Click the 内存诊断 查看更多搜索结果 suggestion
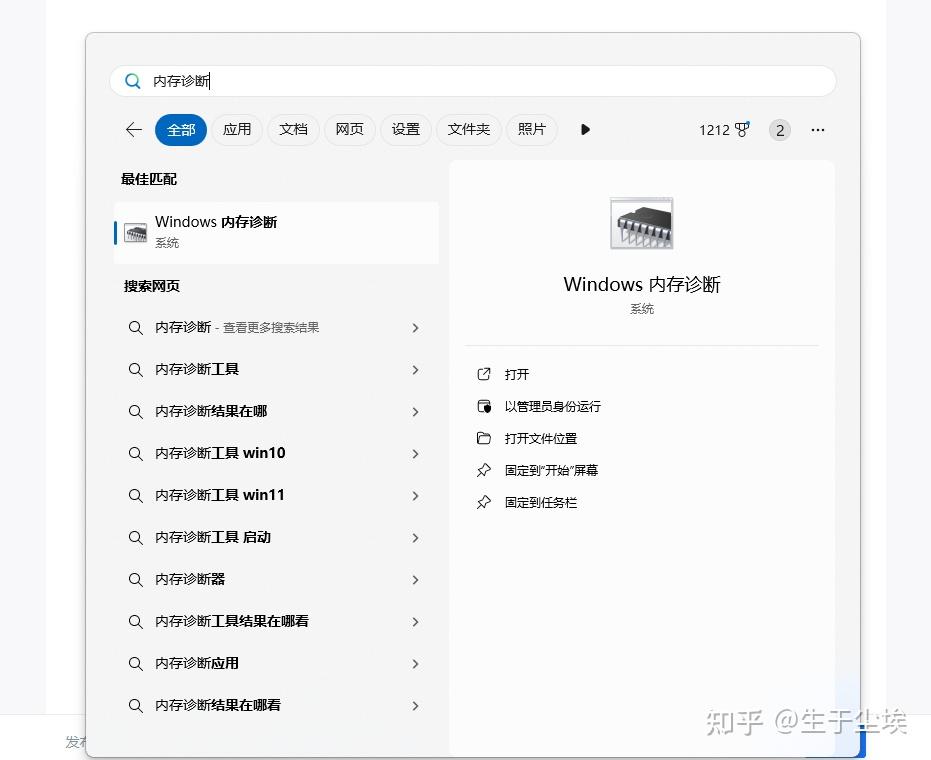Screen dimensions: 931x760 click(277, 328)
